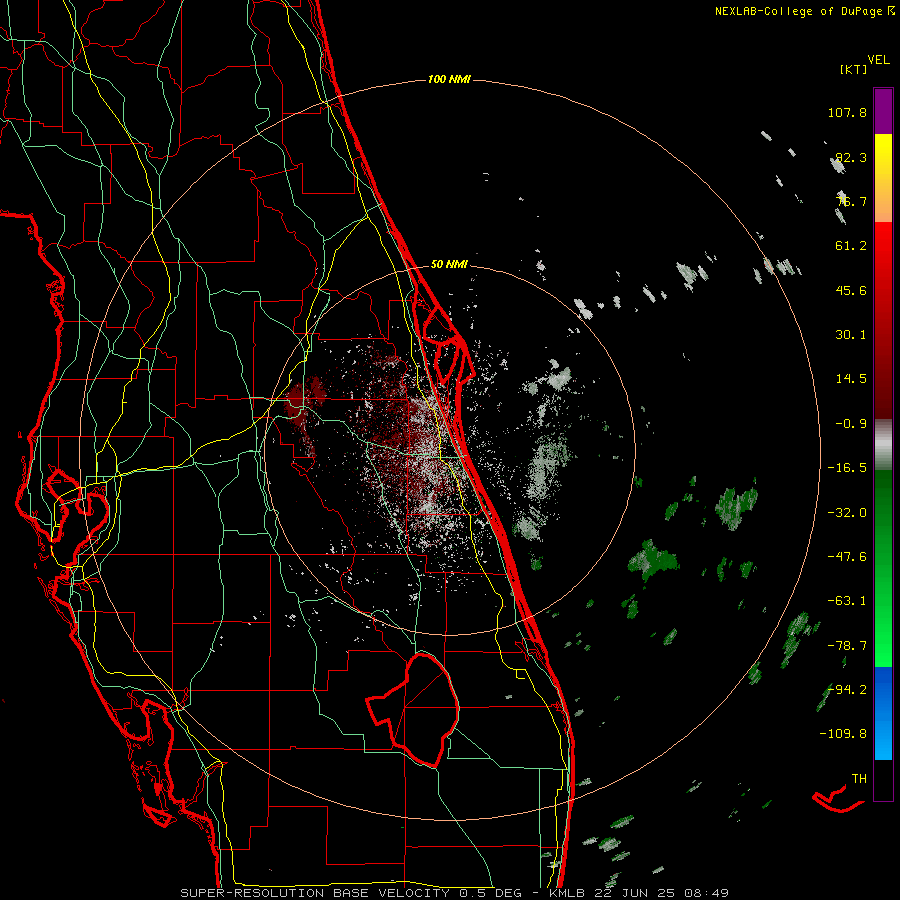Viewport: 900px width, 900px height.
Task: Click the 30.1 velocity scale value
Action: pyautogui.click(x=851, y=335)
